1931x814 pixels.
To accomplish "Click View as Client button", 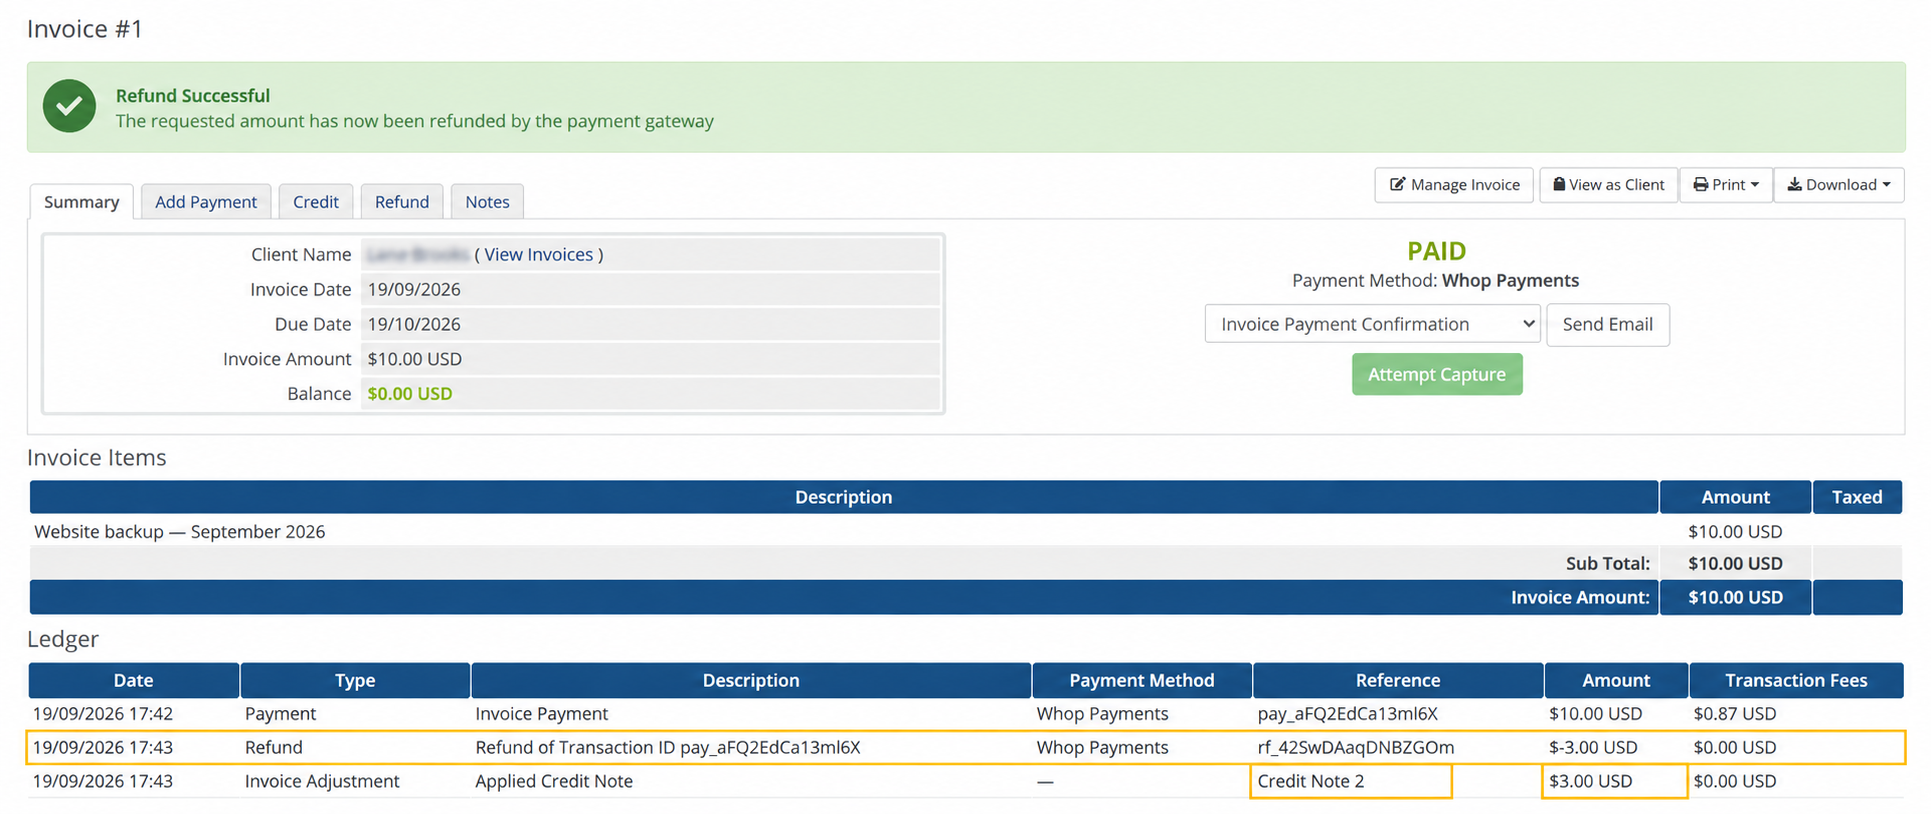I will pyautogui.click(x=1608, y=185).
